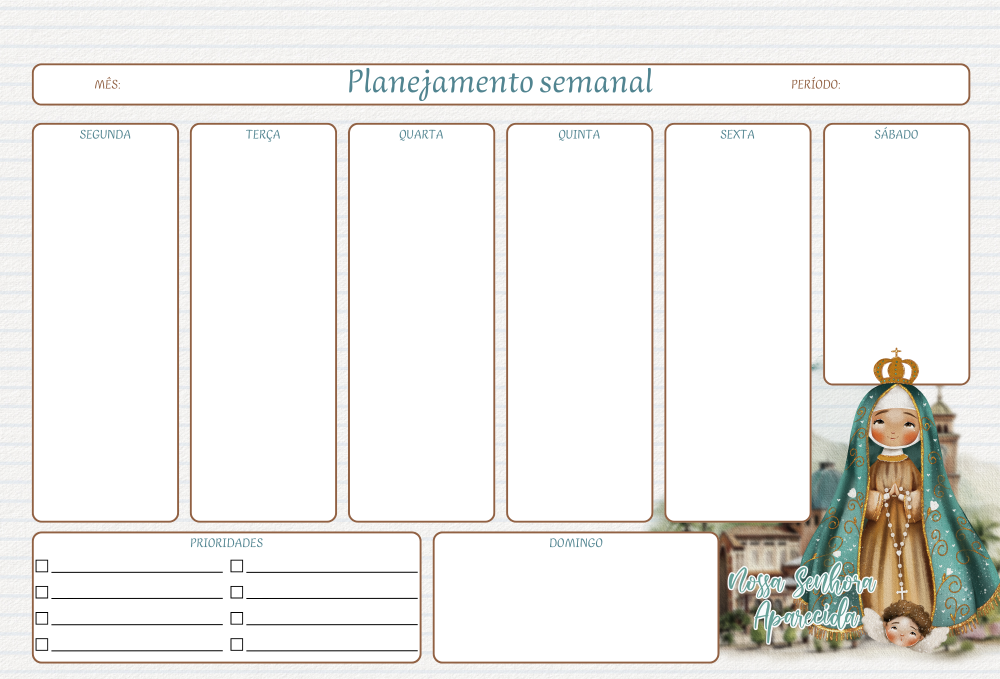Image resolution: width=1000 pixels, height=679 pixels.
Task: Tick the bottom-right Prioridades checkbox
Action: click(237, 645)
